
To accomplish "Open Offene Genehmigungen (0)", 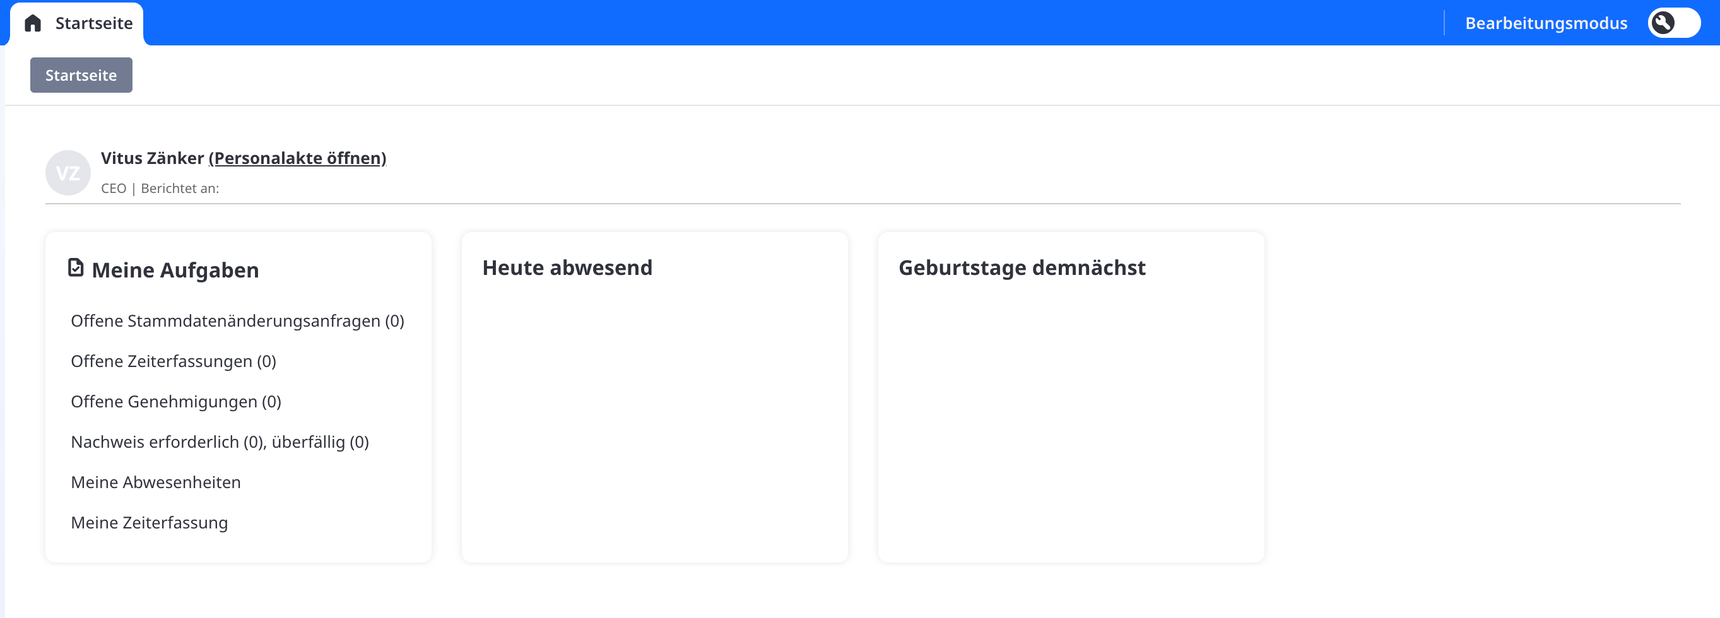I will coord(176,401).
